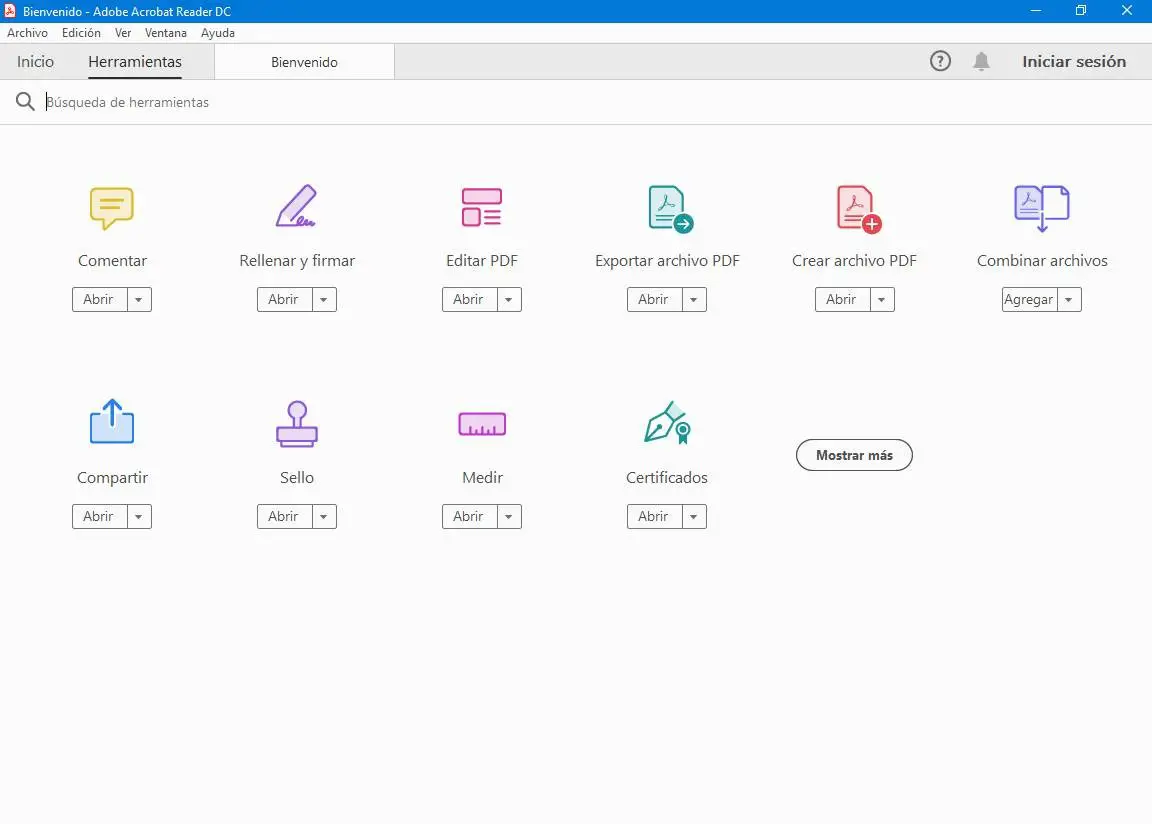This screenshot has width=1152, height=824.
Task: Click the Rellenar y firmar label
Action: tap(297, 261)
